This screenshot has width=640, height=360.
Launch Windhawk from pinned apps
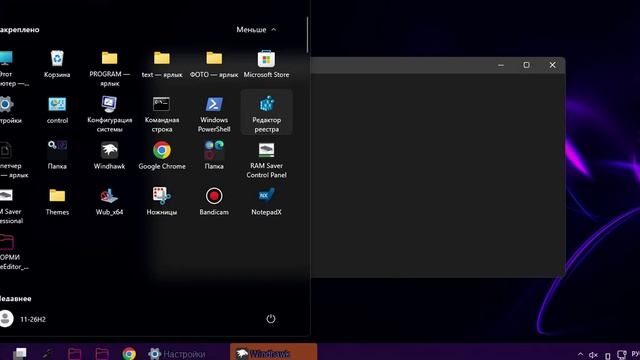(x=109, y=156)
